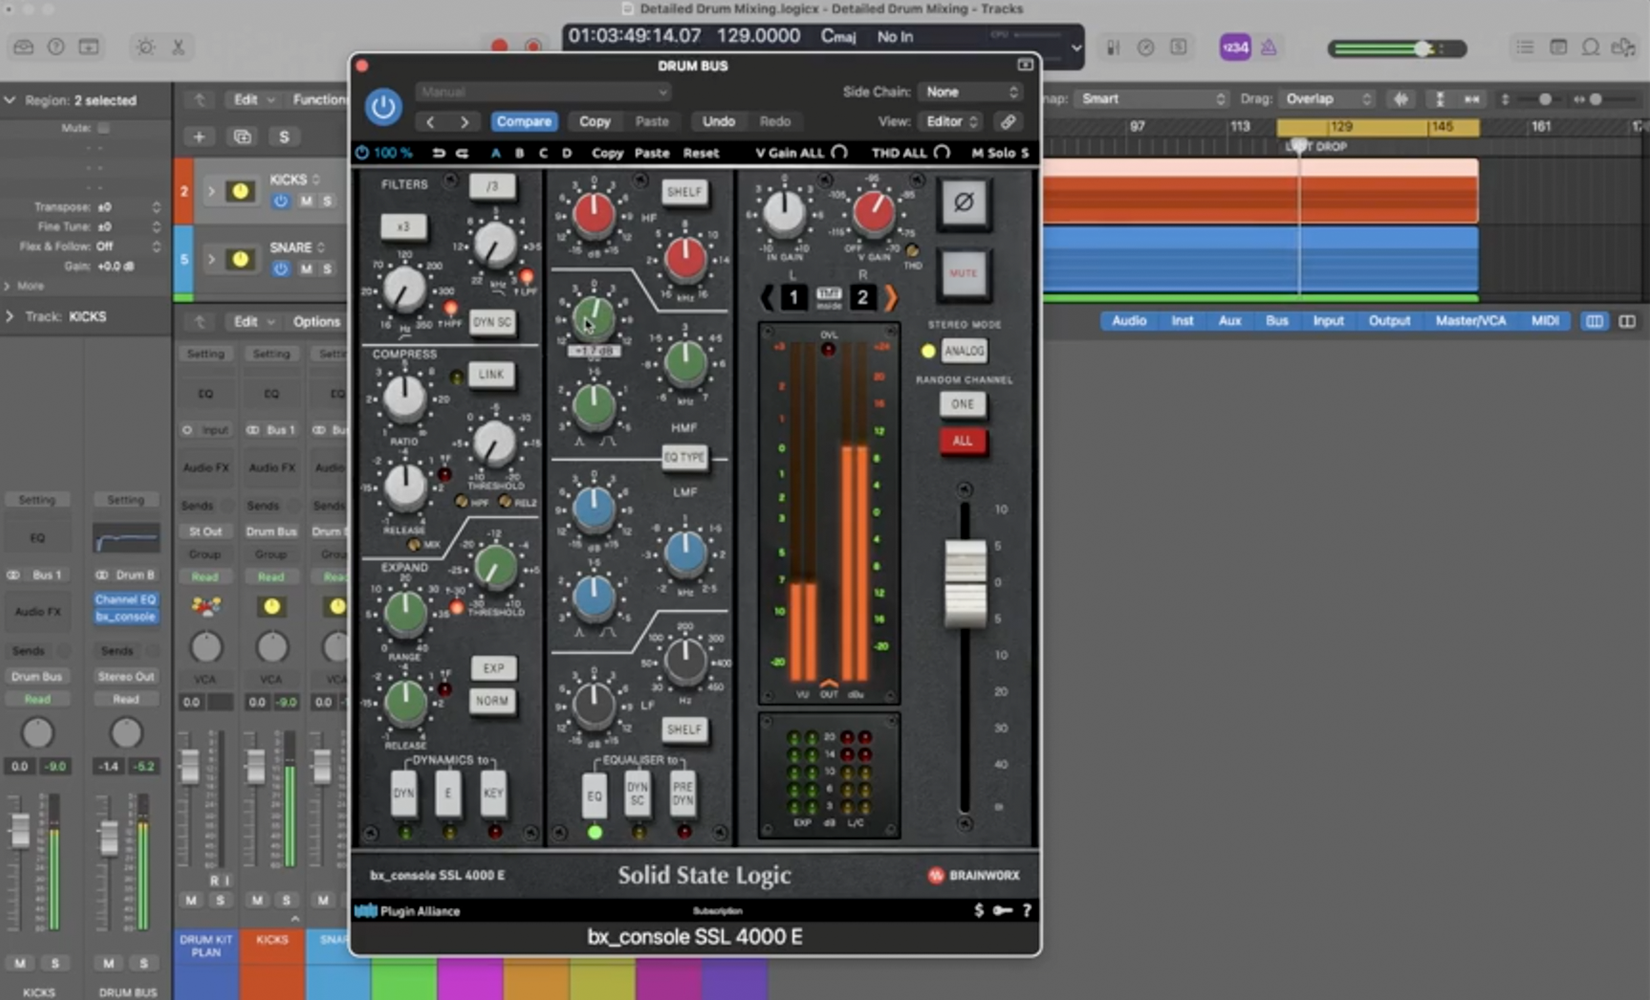The width and height of the screenshot is (1650, 1000).
Task: Toggle the ANALOG stereo mode button
Action: 963,351
